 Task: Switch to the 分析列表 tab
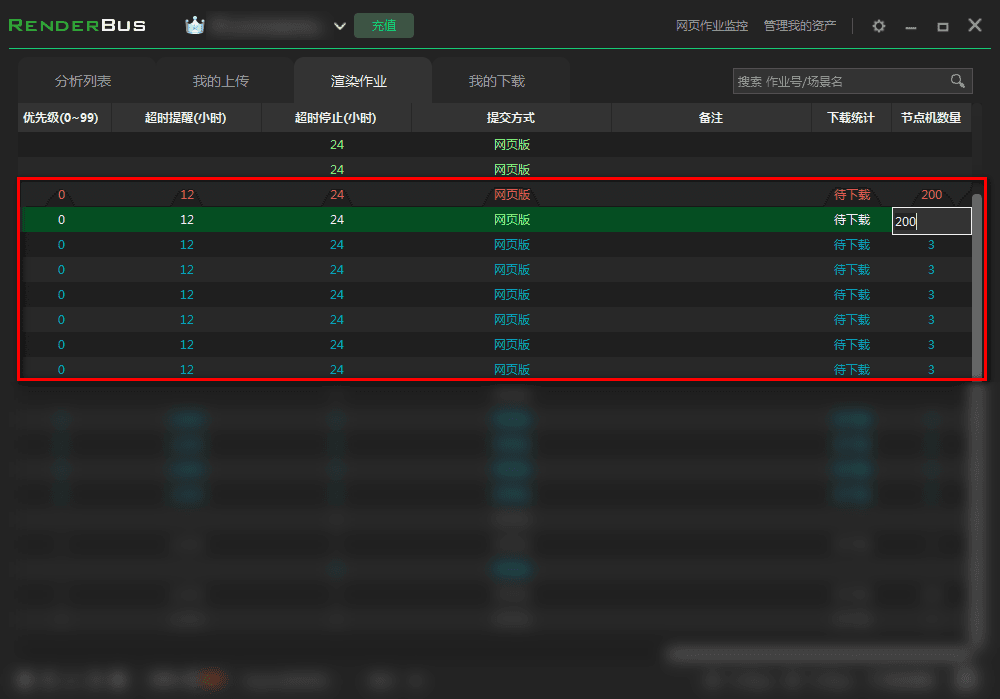click(x=83, y=81)
